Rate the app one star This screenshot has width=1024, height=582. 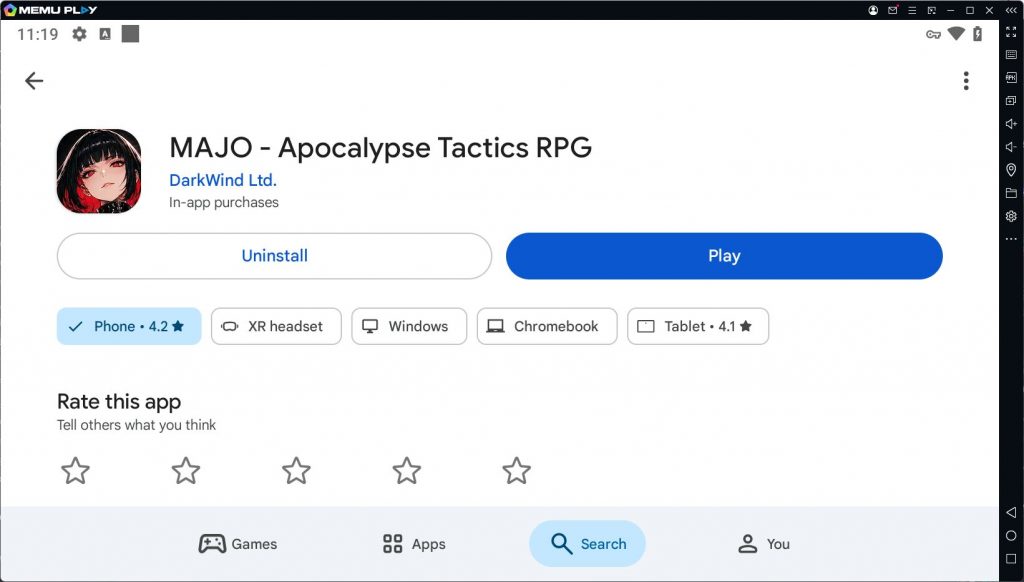75,470
